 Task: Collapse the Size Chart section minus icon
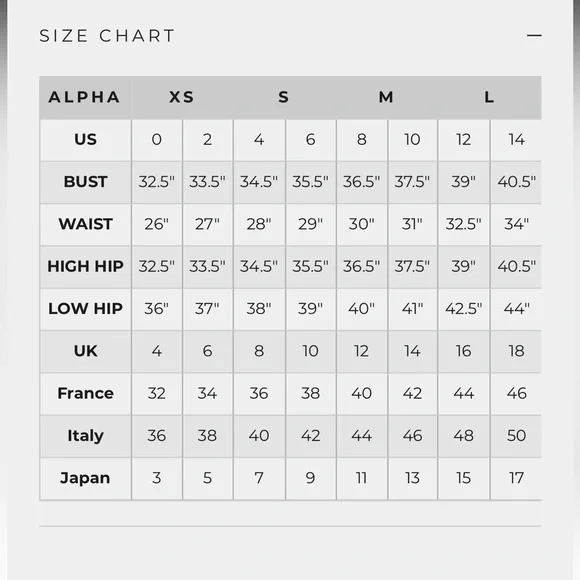pos(534,36)
